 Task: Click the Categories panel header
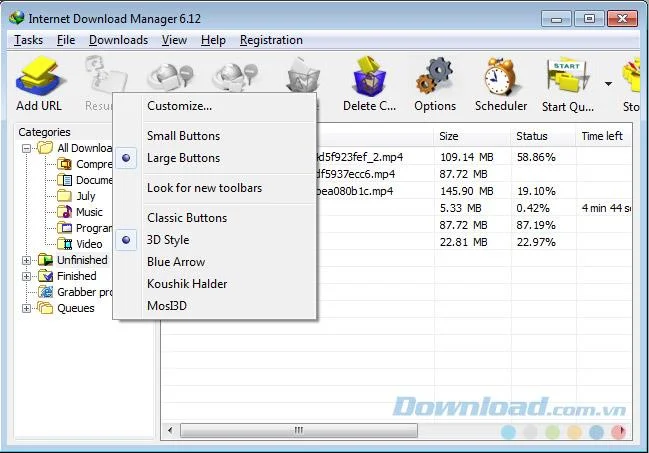pos(44,132)
